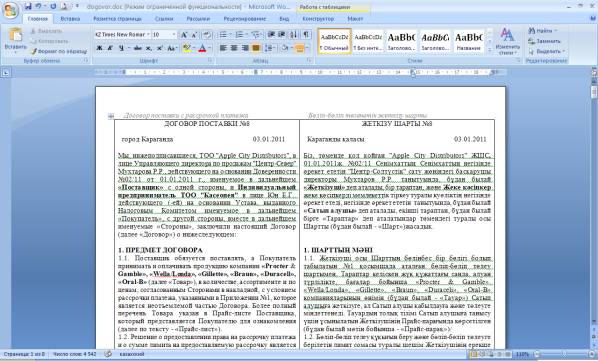Align text left

tap(223, 48)
